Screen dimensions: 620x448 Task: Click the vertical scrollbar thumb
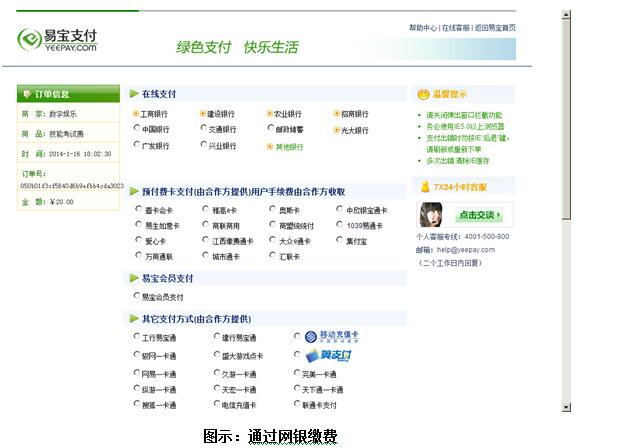[x=566, y=119]
